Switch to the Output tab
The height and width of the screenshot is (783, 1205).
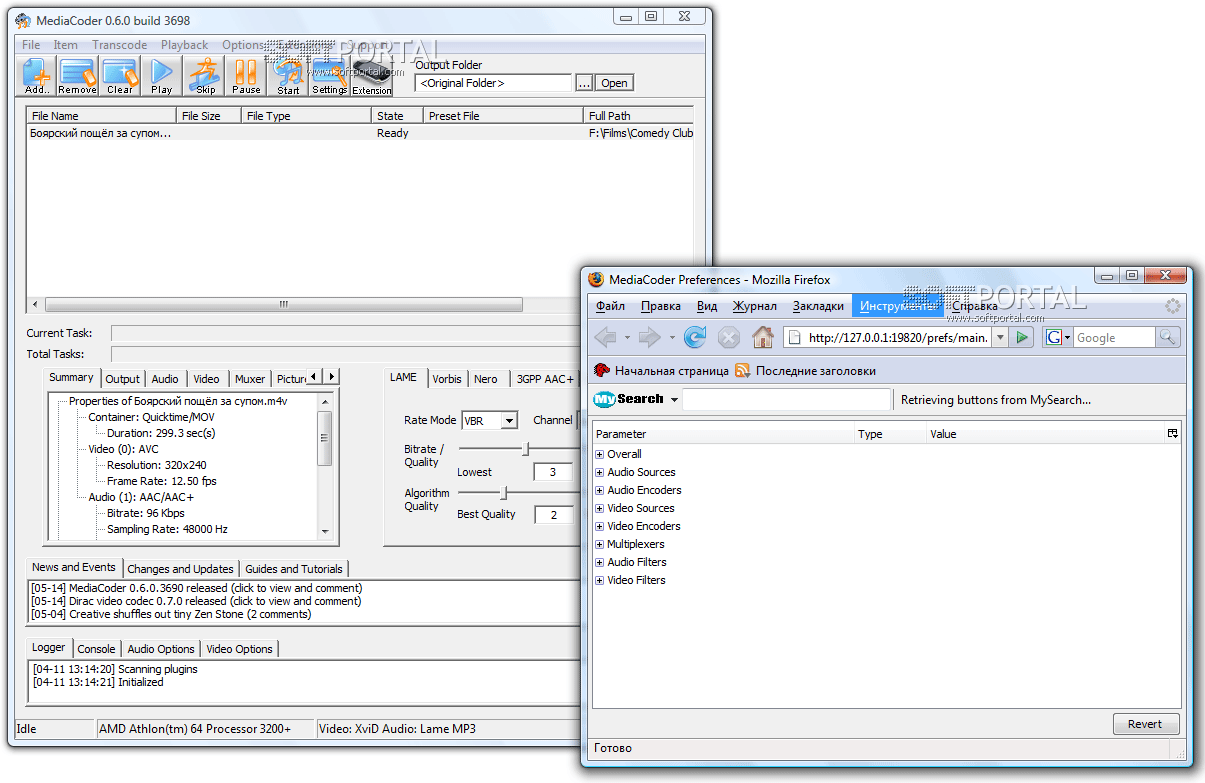pyautogui.click(x=122, y=379)
